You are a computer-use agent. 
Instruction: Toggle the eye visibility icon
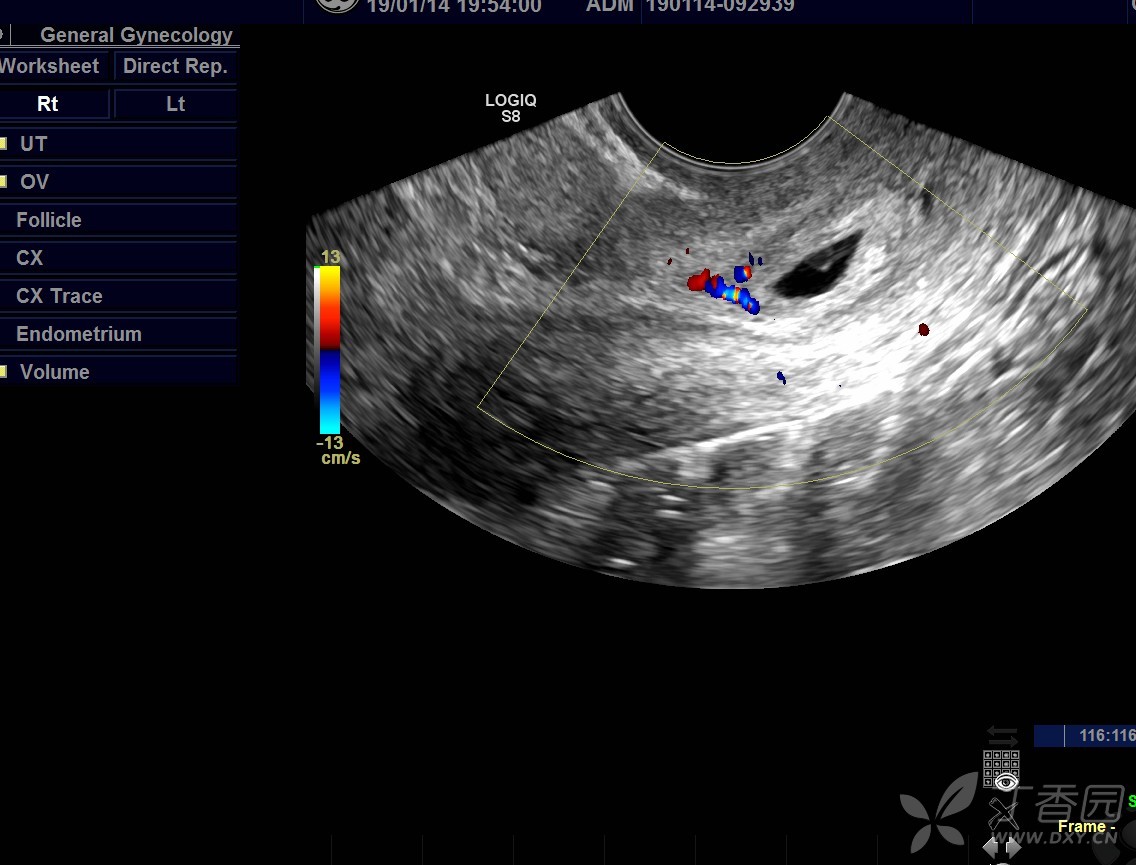(x=1005, y=782)
